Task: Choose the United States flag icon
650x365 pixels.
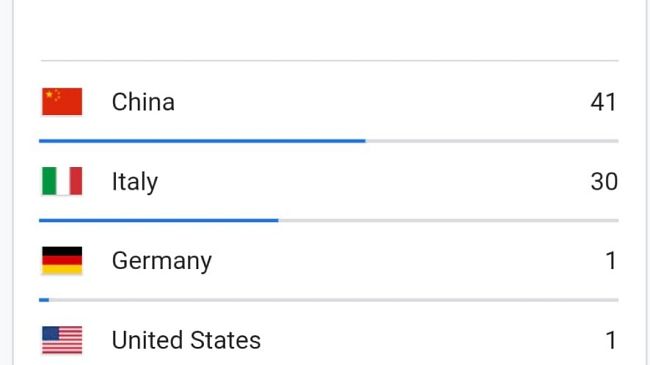Action: [62, 340]
